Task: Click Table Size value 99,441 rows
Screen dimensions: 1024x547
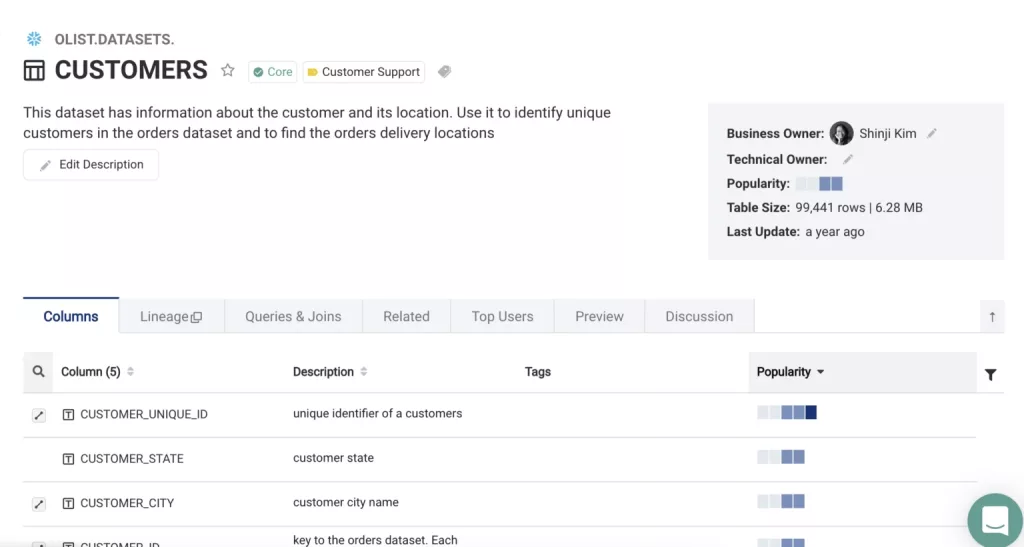Action: (831, 208)
